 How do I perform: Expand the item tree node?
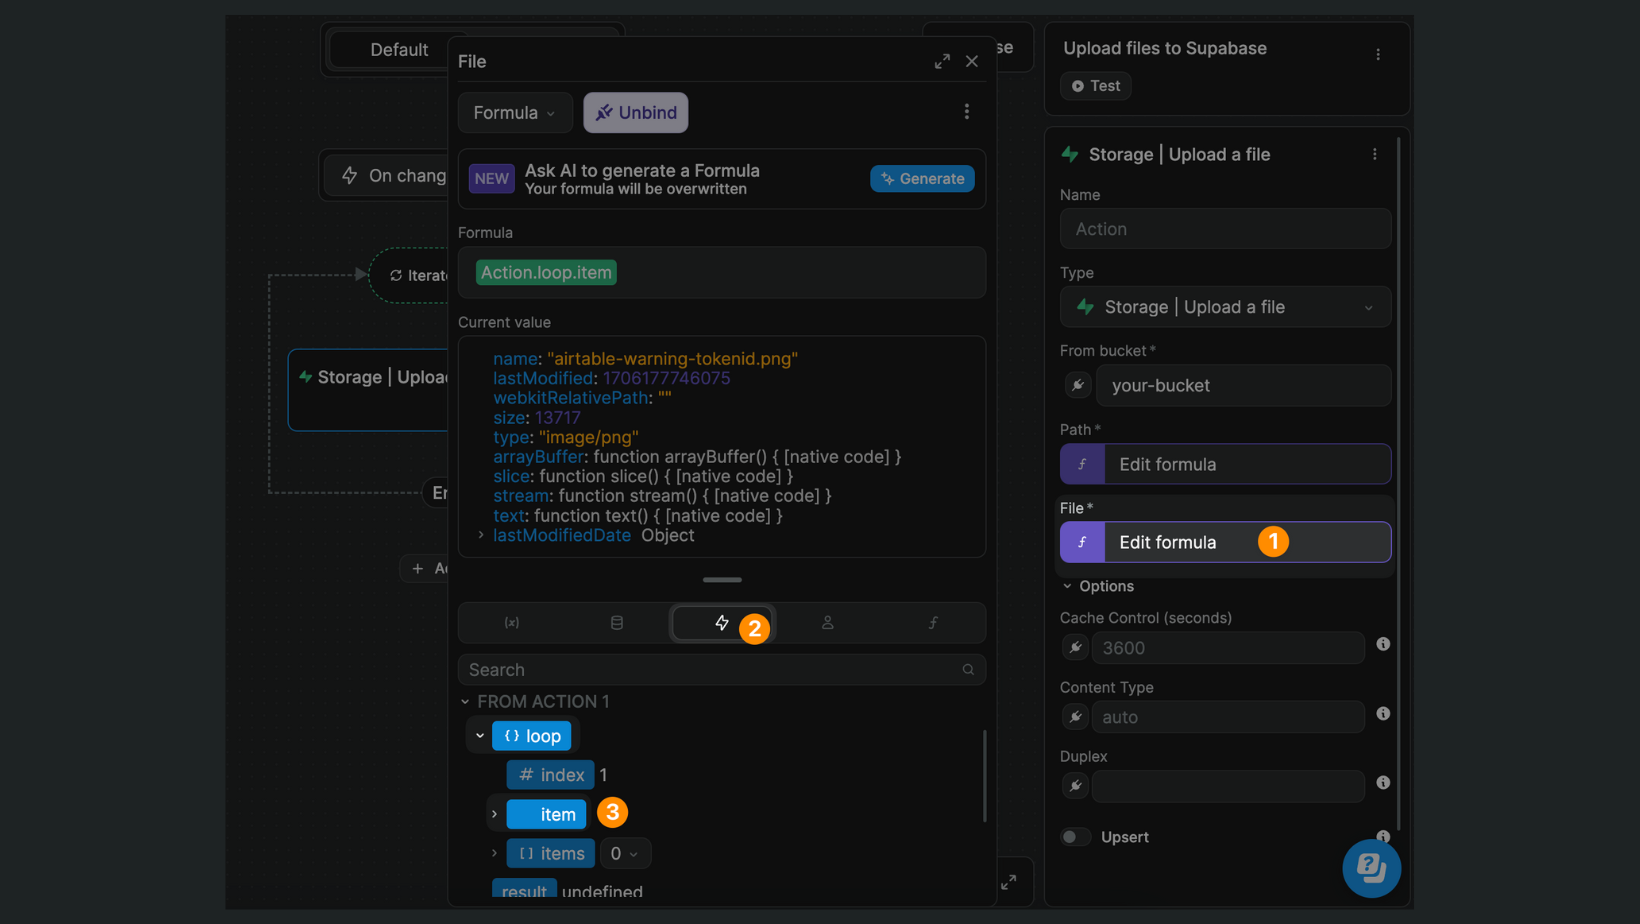(494, 814)
